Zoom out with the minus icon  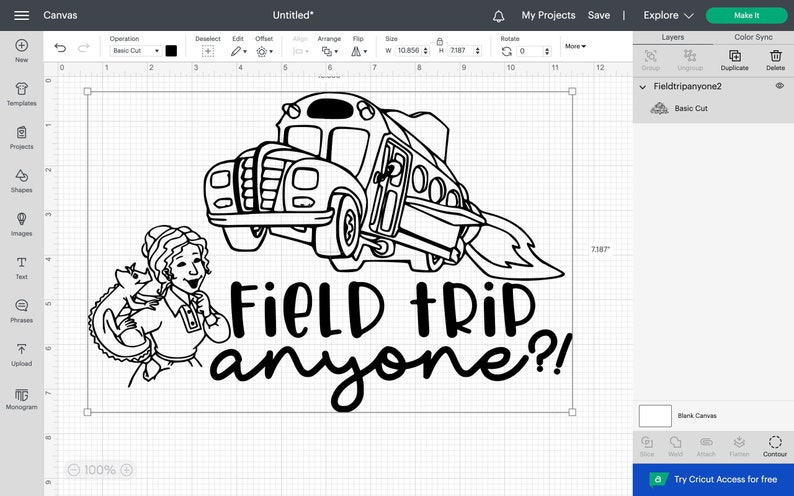click(x=74, y=470)
